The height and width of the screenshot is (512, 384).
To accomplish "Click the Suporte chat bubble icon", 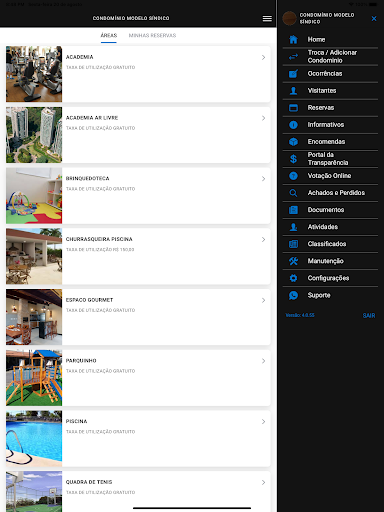I will (x=293, y=295).
